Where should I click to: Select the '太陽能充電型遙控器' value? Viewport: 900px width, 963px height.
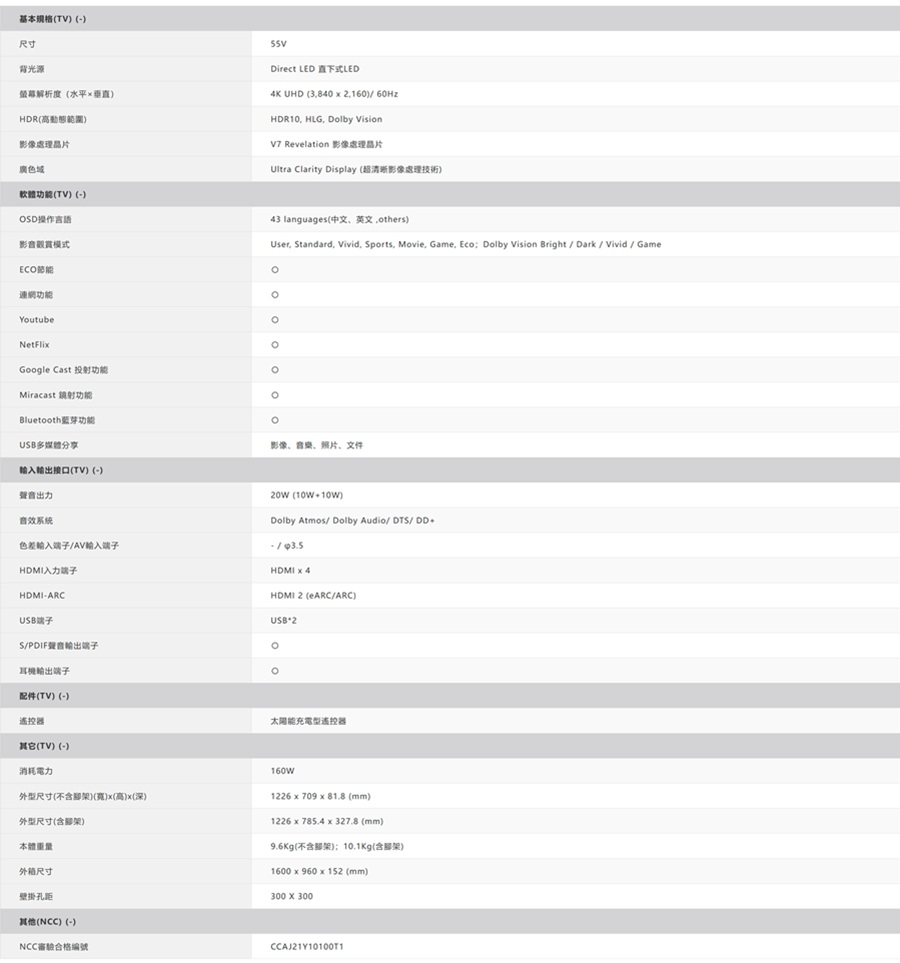(x=308, y=721)
